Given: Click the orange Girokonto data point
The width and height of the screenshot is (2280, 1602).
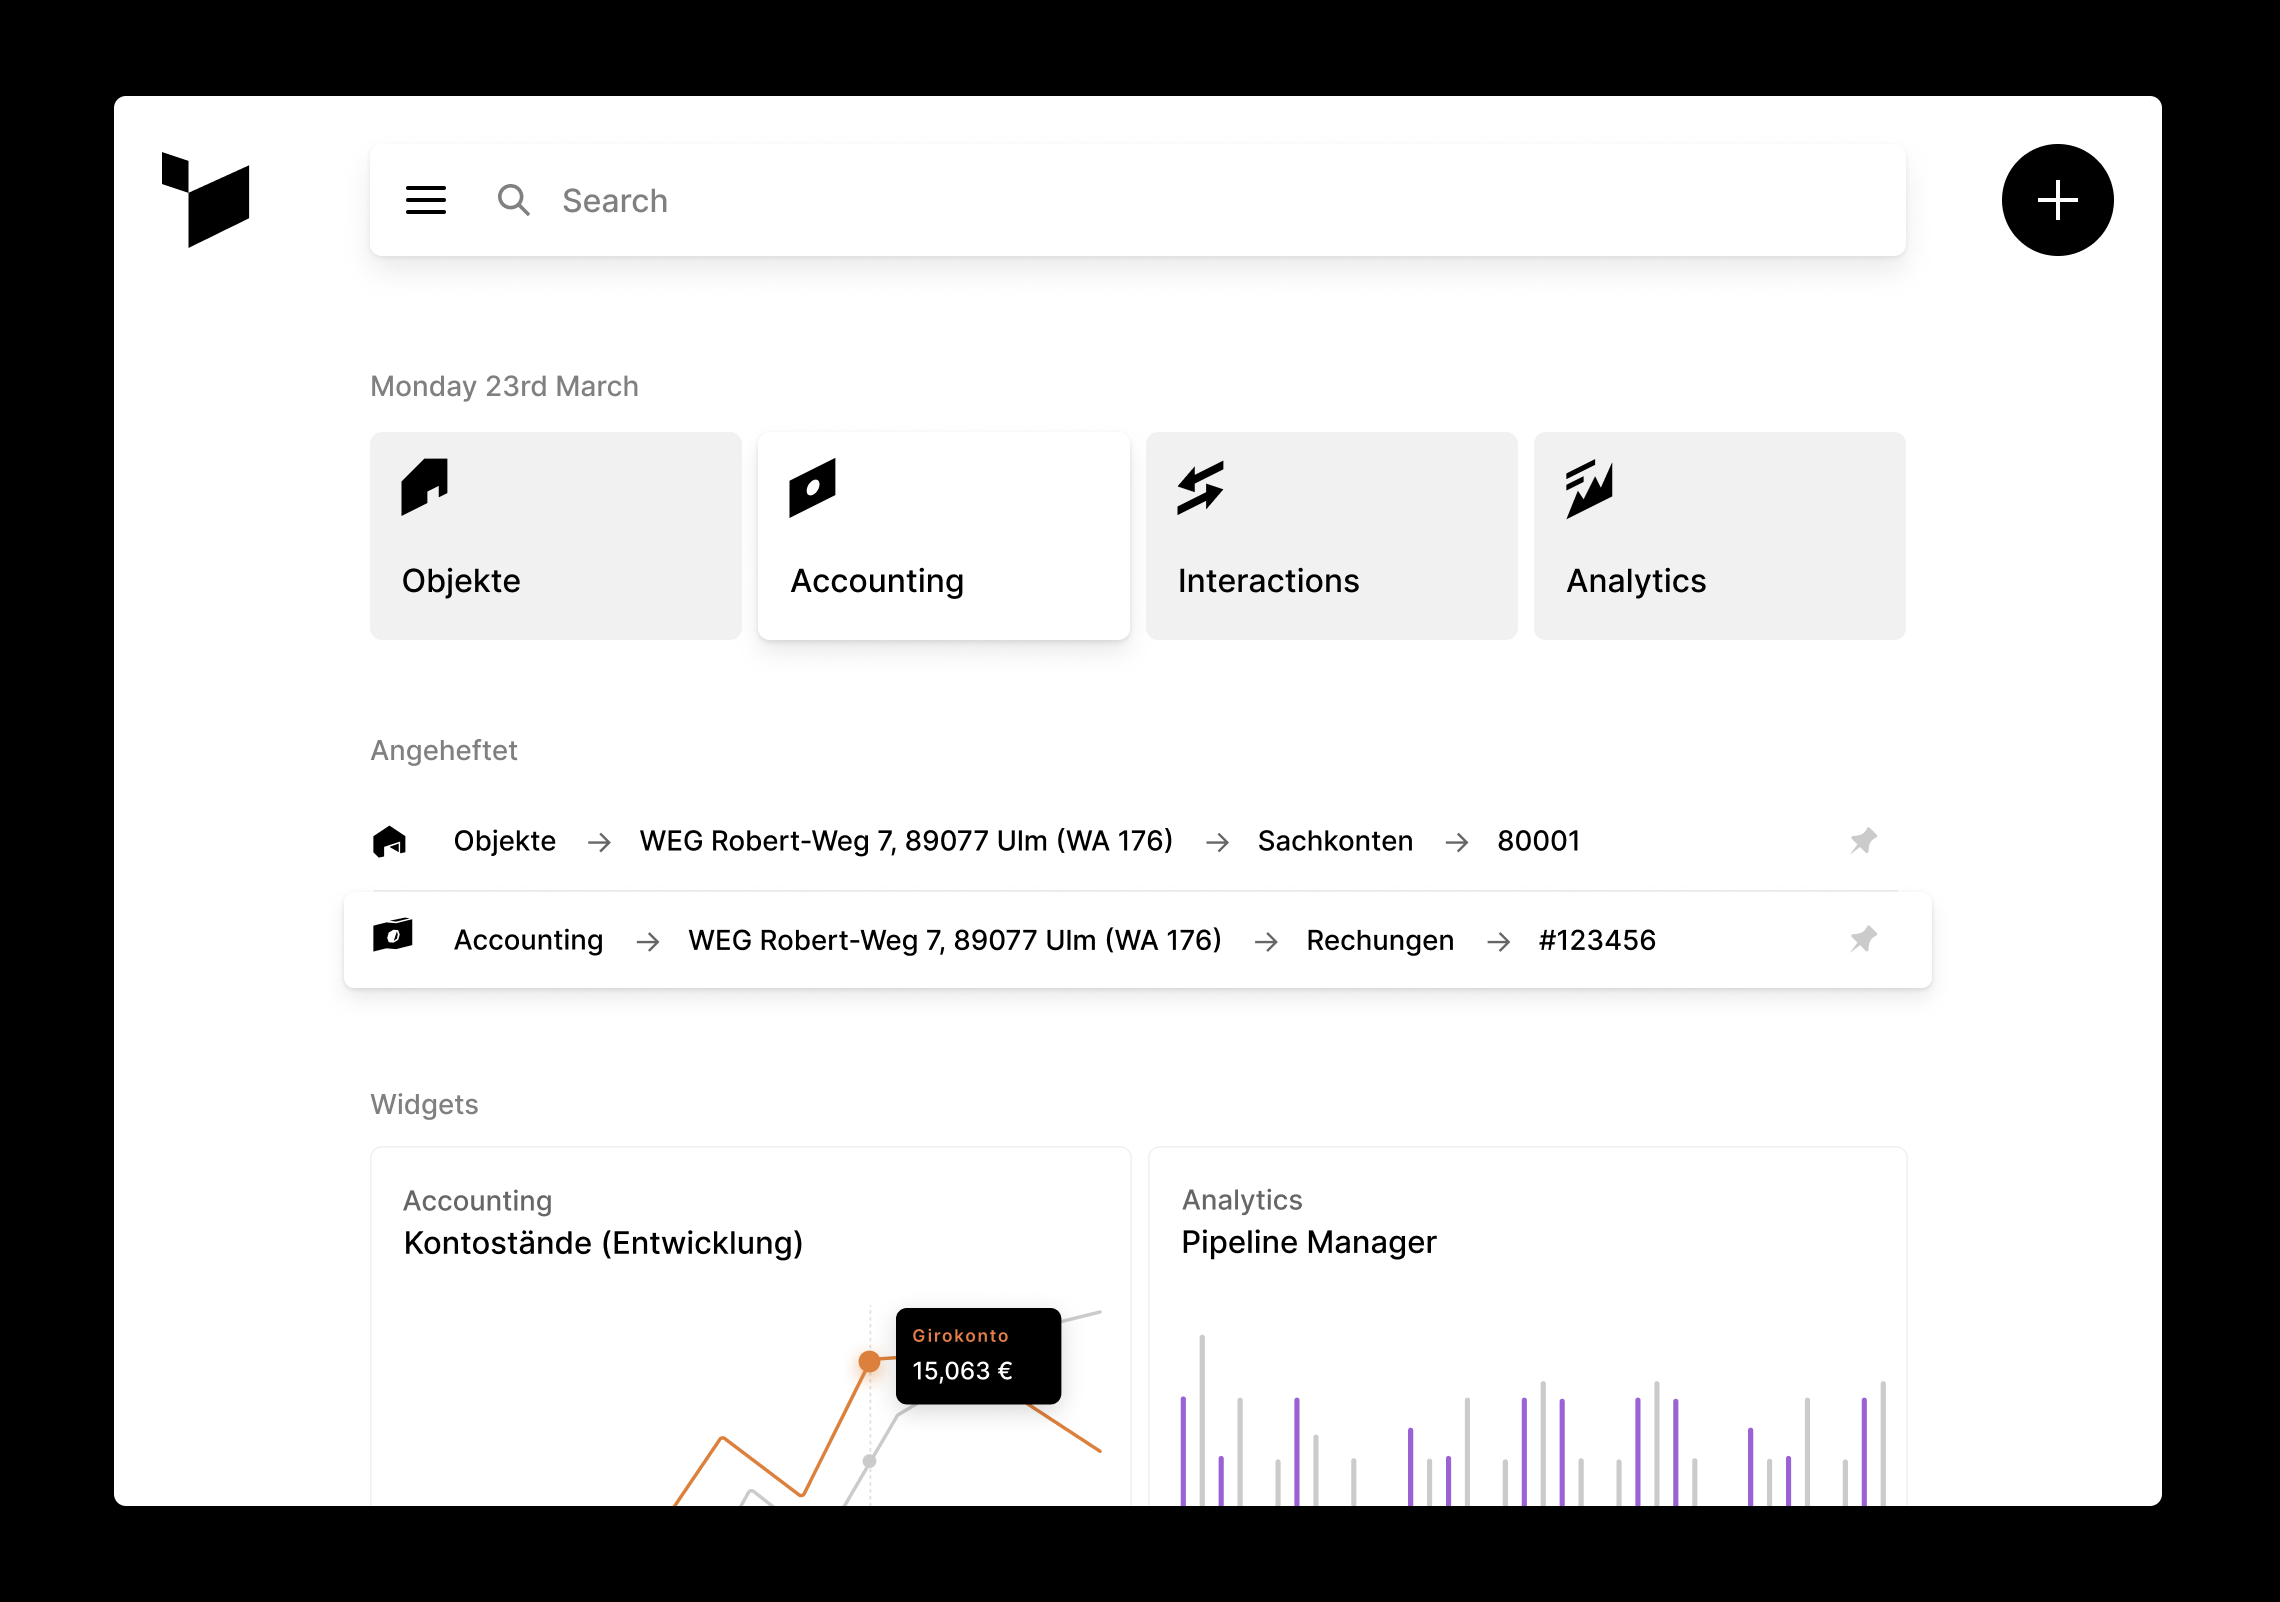Looking at the screenshot, I should pos(869,1361).
